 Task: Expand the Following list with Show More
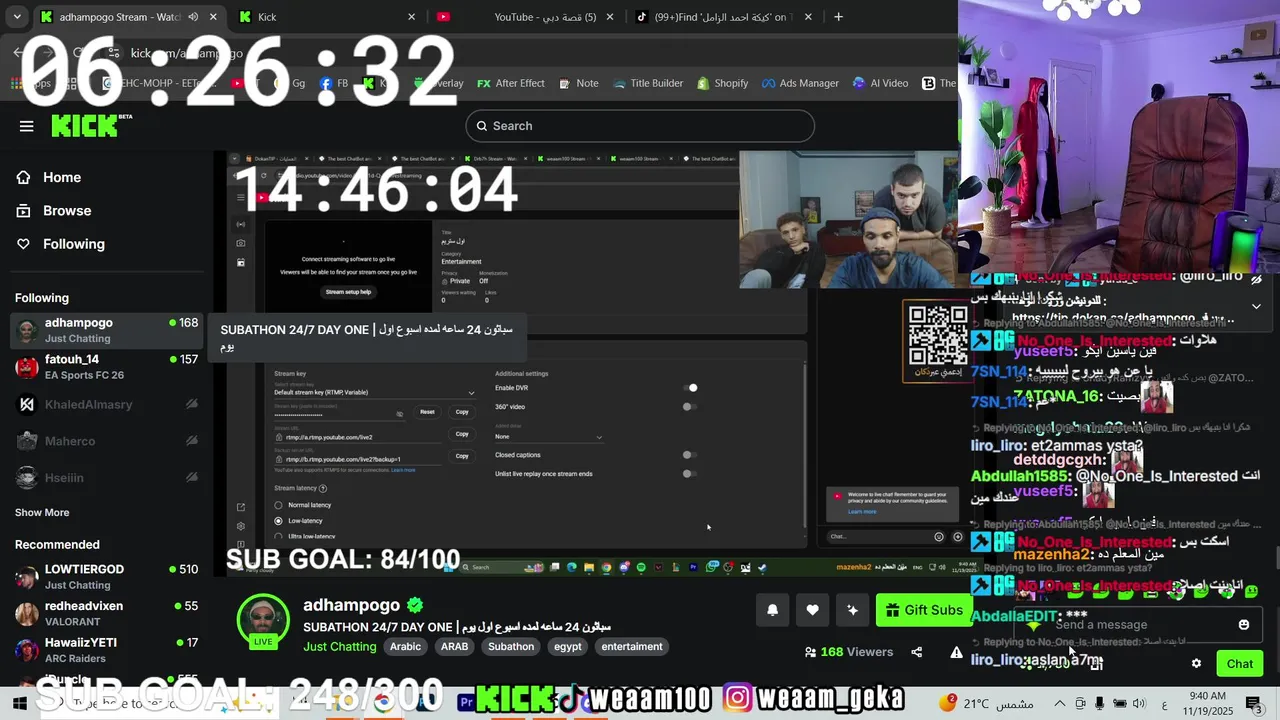pyautogui.click(x=42, y=512)
